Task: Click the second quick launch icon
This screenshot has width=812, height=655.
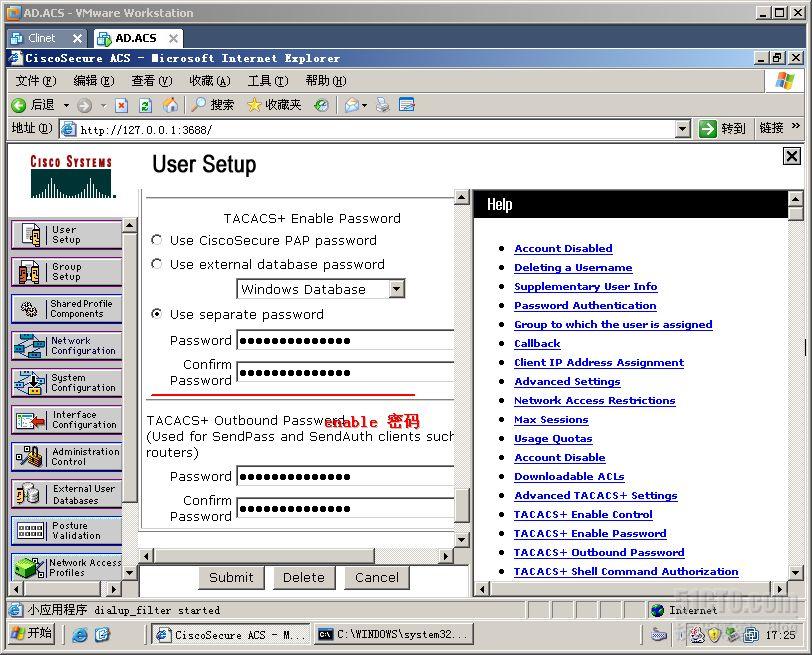Action: pos(103,634)
